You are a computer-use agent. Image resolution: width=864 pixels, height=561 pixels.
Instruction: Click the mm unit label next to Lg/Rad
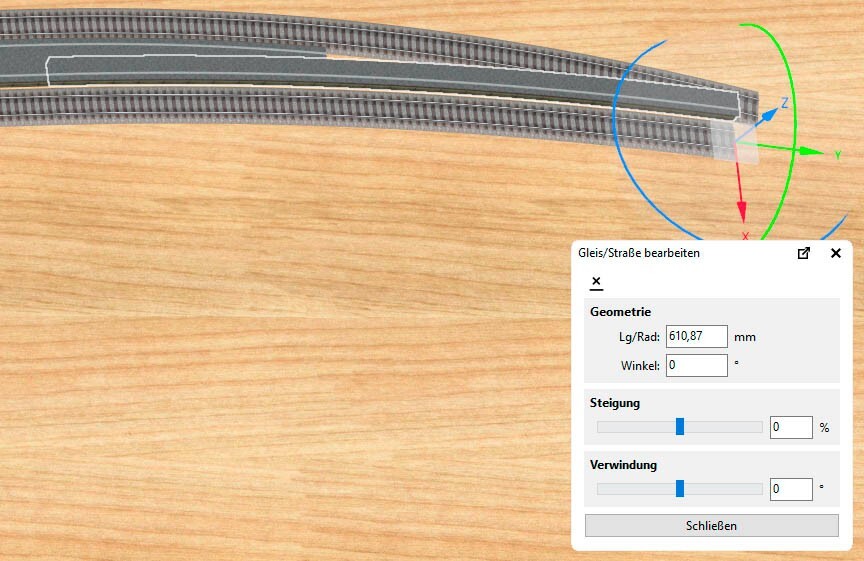click(x=745, y=337)
